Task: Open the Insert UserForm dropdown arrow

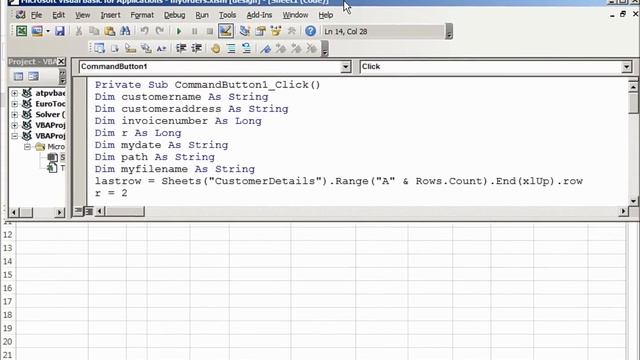Action: pyautogui.click(x=48, y=31)
